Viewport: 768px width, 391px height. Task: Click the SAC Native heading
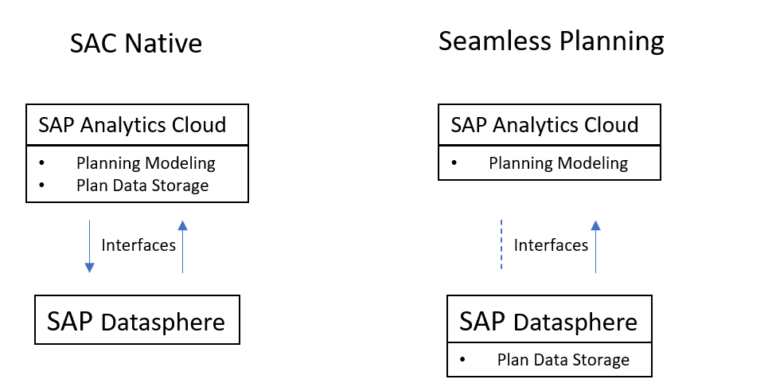tap(136, 43)
